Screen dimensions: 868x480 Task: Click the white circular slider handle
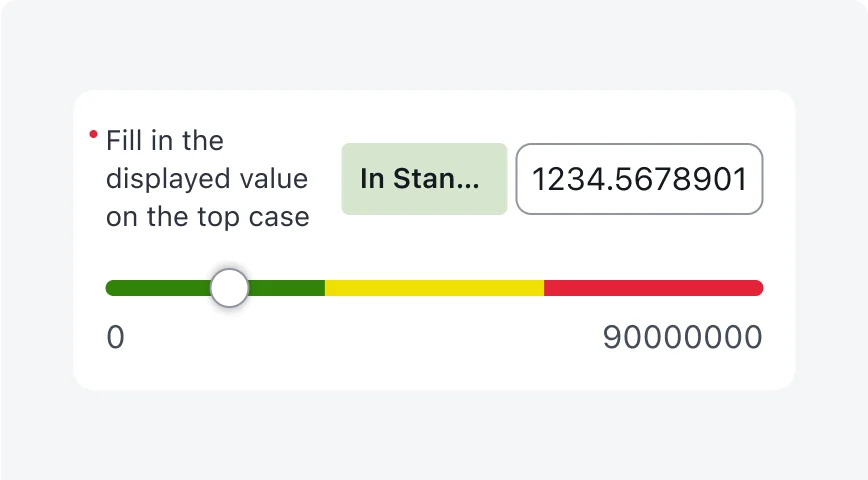pos(230,288)
